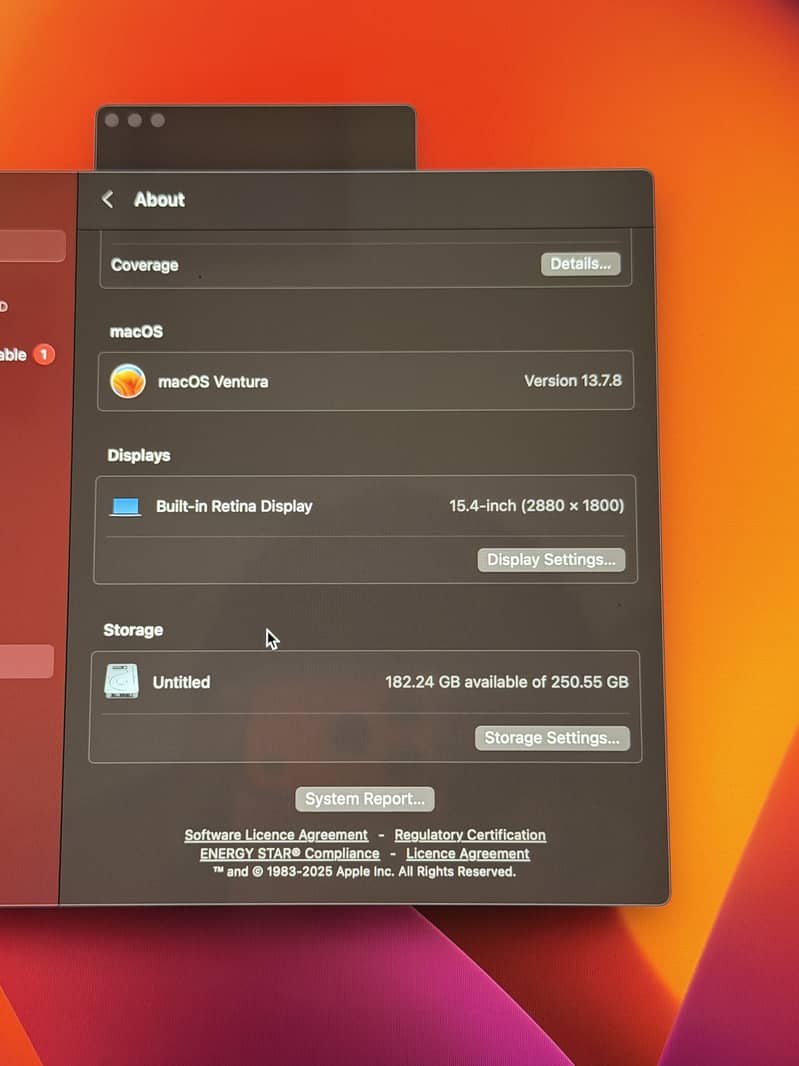Open Display Settings button
This screenshot has width=799, height=1066.
click(551, 560)
